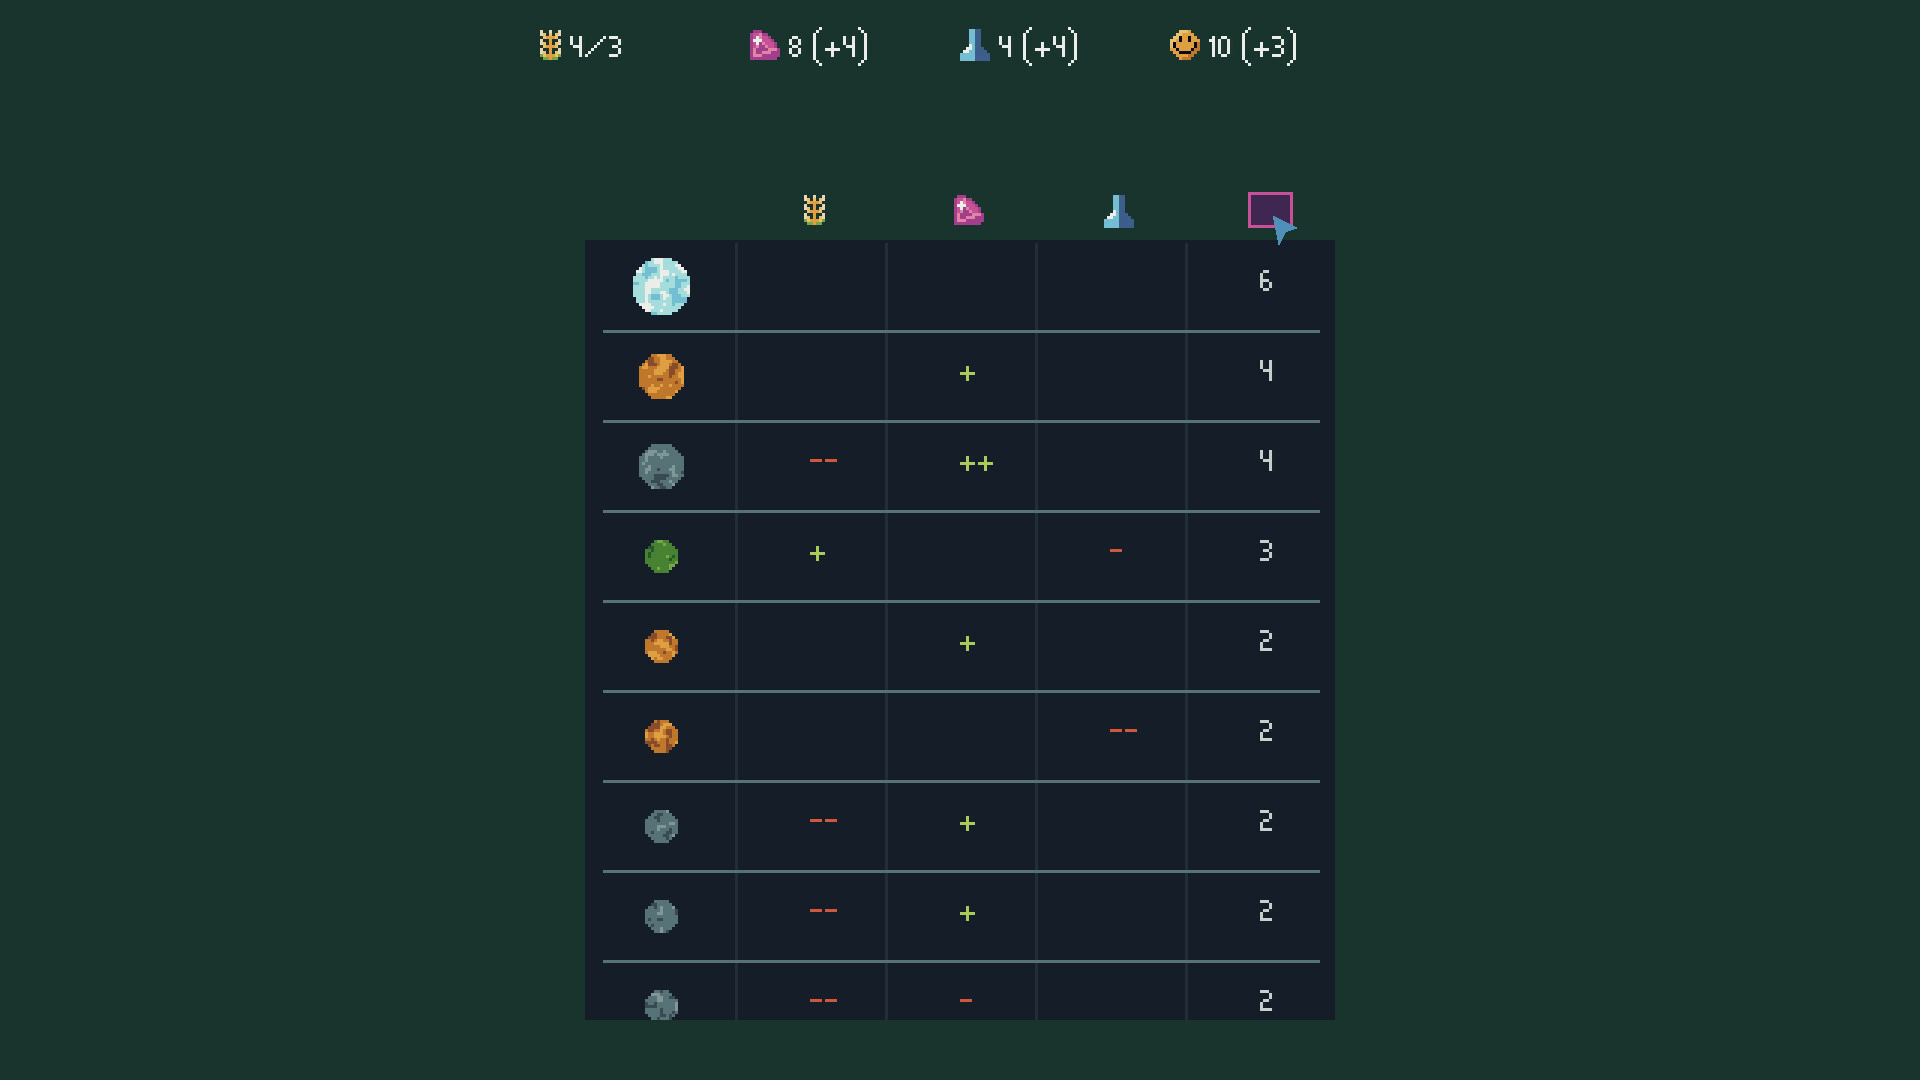This screenshot has width=1920, height=1080.
Task: Sort table by the wheat food column header
Action: (814, 210)
